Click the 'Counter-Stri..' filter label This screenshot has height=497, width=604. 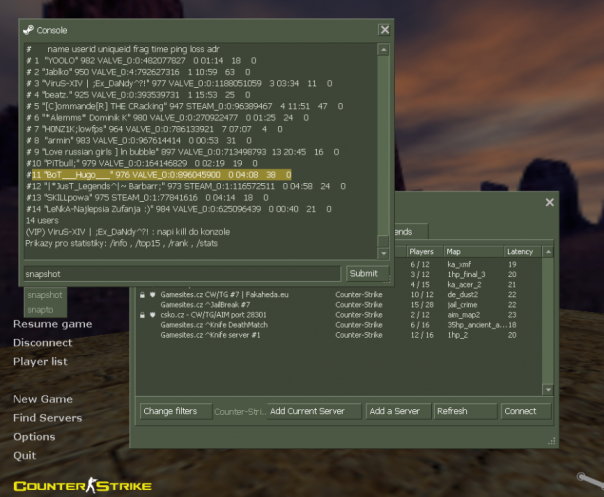click(240, 412)
